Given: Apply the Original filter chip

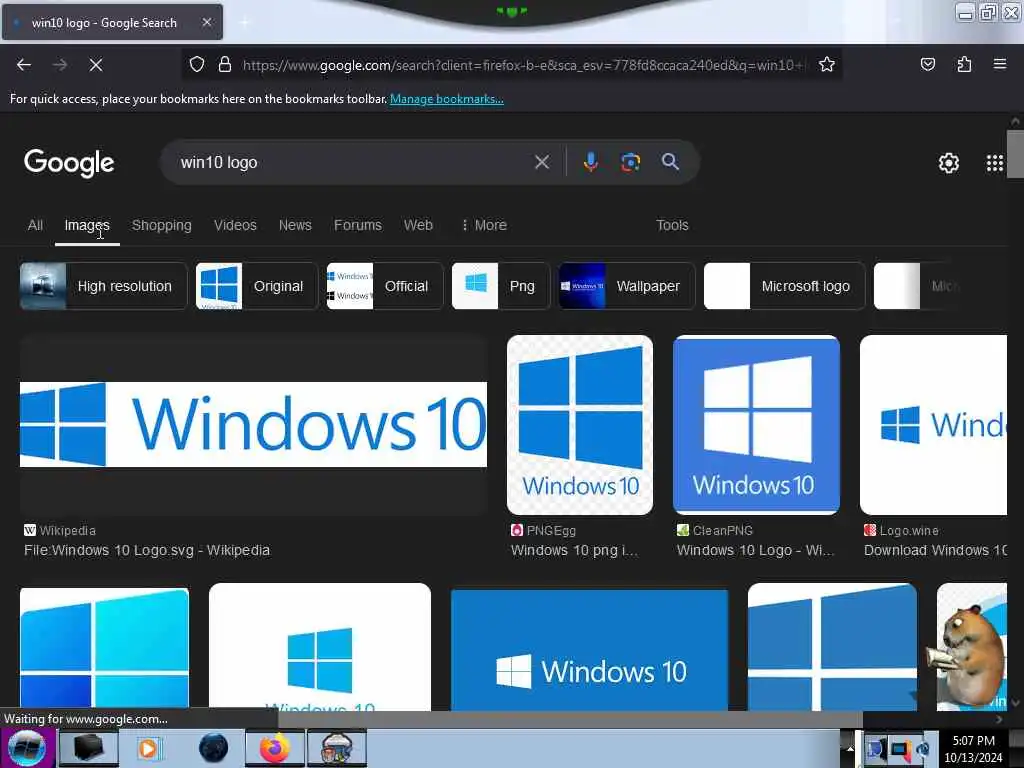Looking at the screenshot, I should click(x=257, y=286).
